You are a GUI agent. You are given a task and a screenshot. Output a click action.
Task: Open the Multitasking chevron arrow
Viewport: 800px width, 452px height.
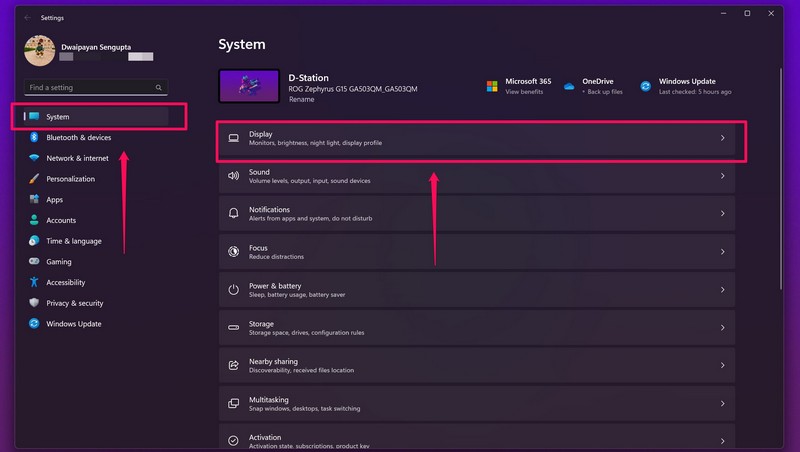[722, 403]
